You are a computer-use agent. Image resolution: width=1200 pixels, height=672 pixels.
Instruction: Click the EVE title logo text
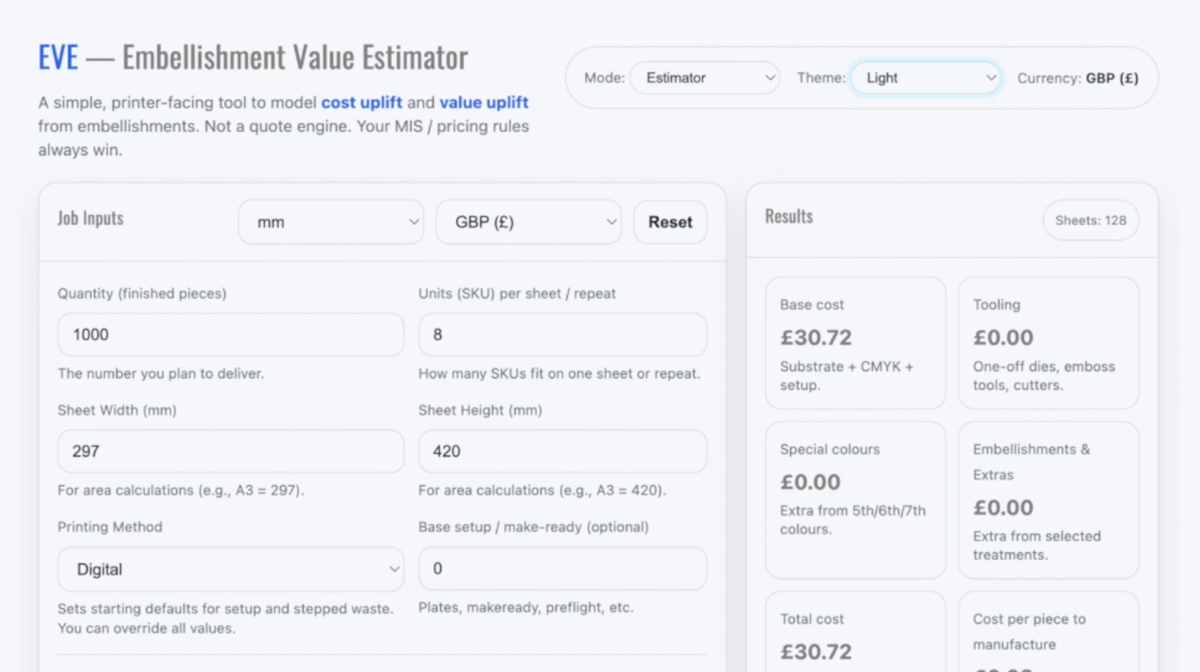pos(58,58)
